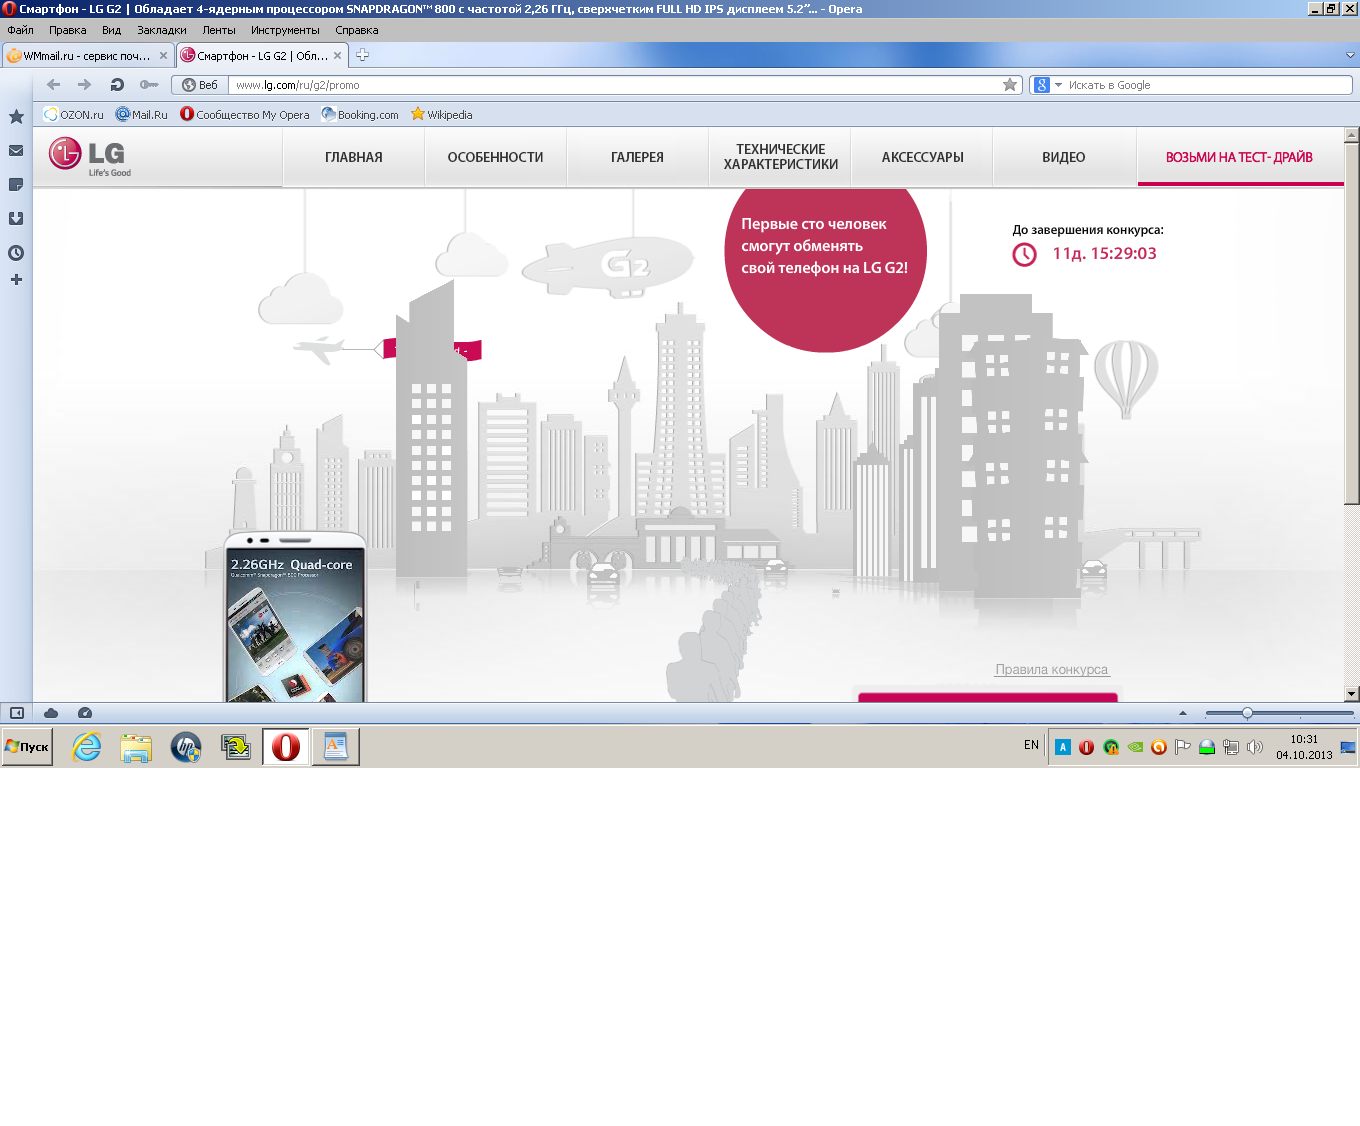
Task: Open the ВИДЕО section
Action: (x=1064, y=157)
